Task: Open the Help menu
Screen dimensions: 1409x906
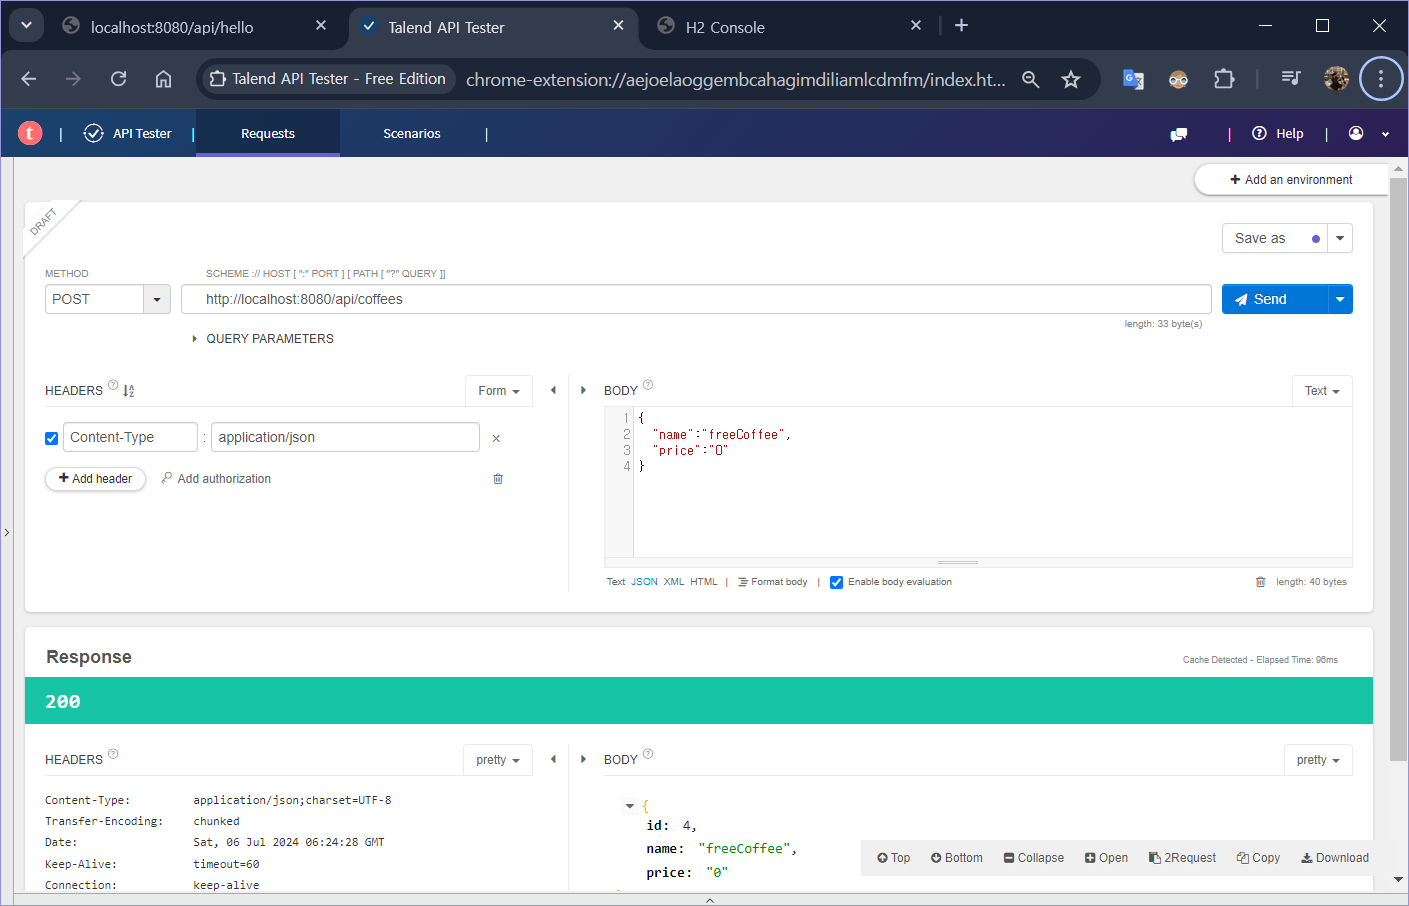Action: (1278, 133)
